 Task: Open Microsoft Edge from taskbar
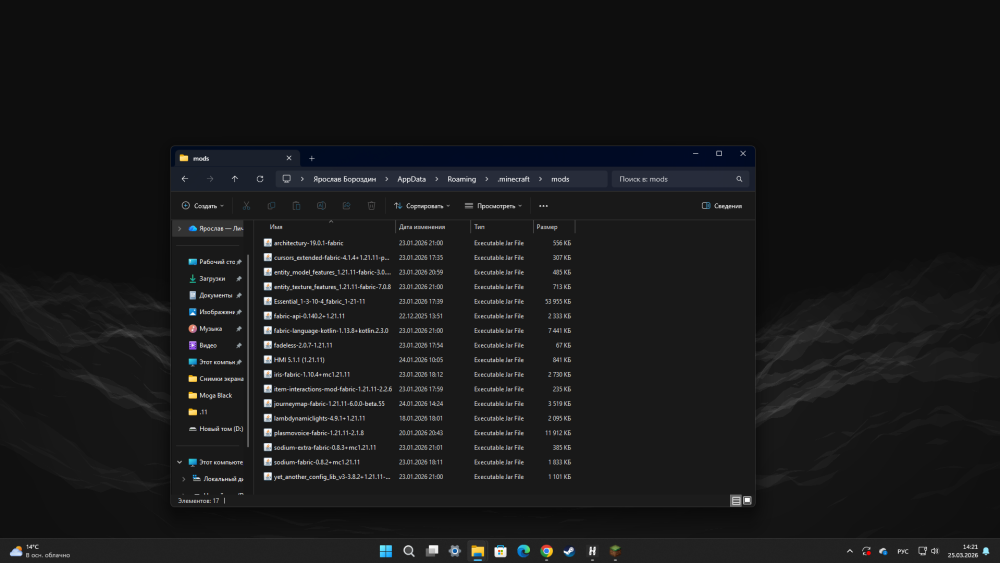coord(524,551)
